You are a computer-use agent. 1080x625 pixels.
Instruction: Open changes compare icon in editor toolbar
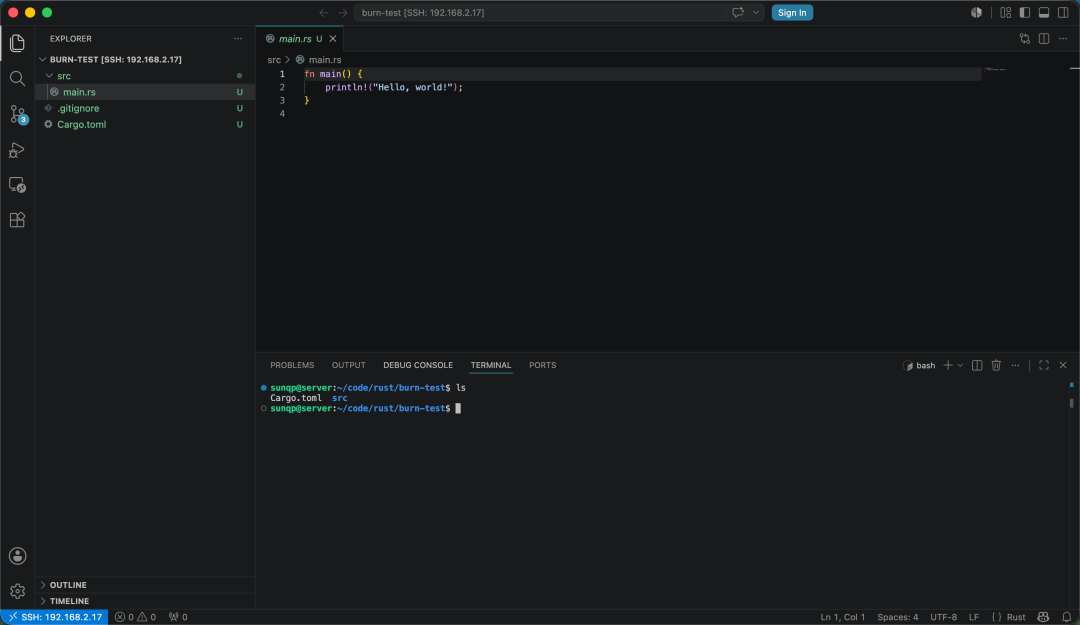click(1025, 39)
